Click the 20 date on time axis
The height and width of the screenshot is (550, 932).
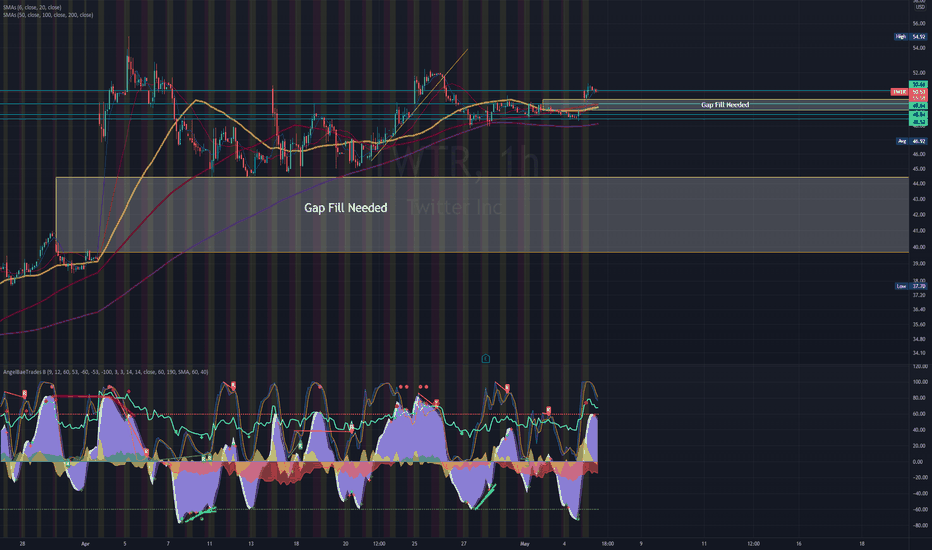pyautogui.click(x=345, y=543)
